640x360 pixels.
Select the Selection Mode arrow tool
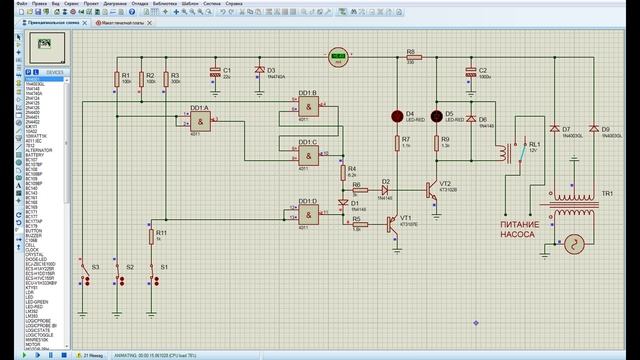(19, 37)
